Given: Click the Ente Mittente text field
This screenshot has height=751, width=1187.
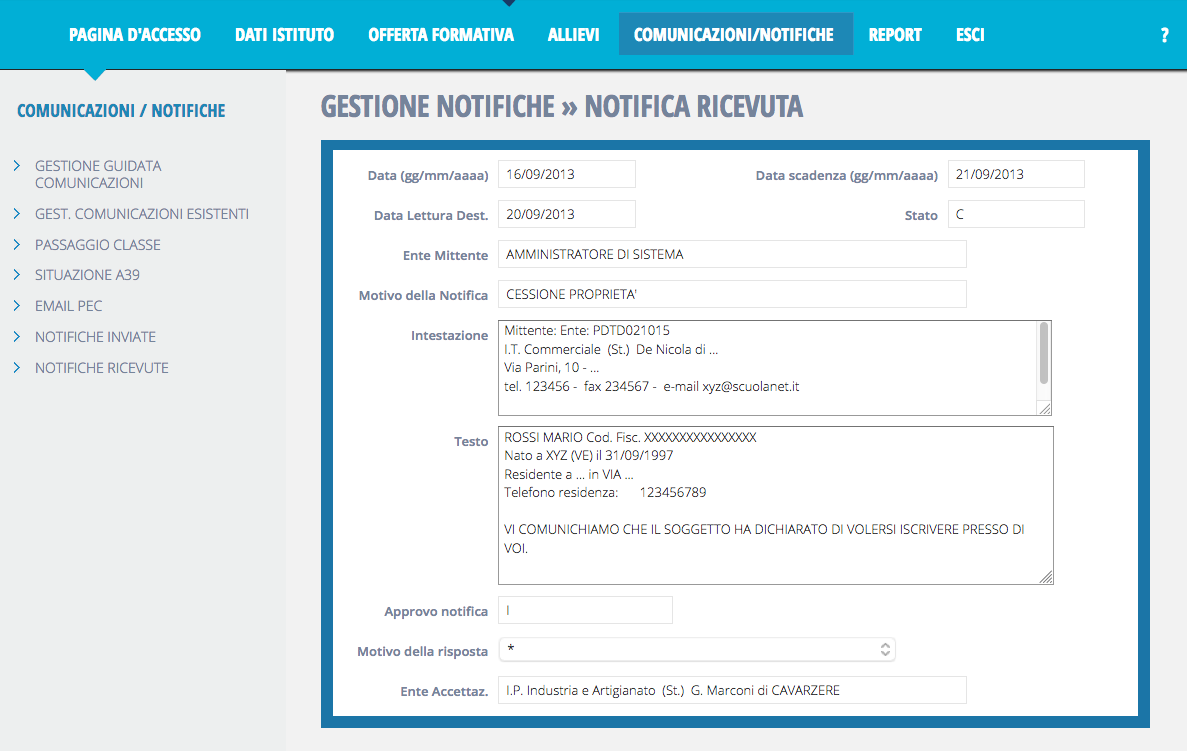Looking at the screenshot, I should pos(732,254).
